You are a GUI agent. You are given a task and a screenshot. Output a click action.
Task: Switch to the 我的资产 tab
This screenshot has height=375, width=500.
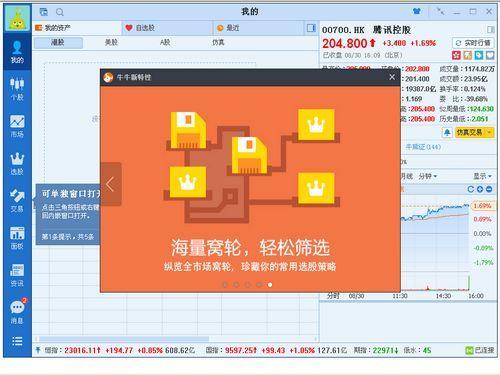point(77,28)
